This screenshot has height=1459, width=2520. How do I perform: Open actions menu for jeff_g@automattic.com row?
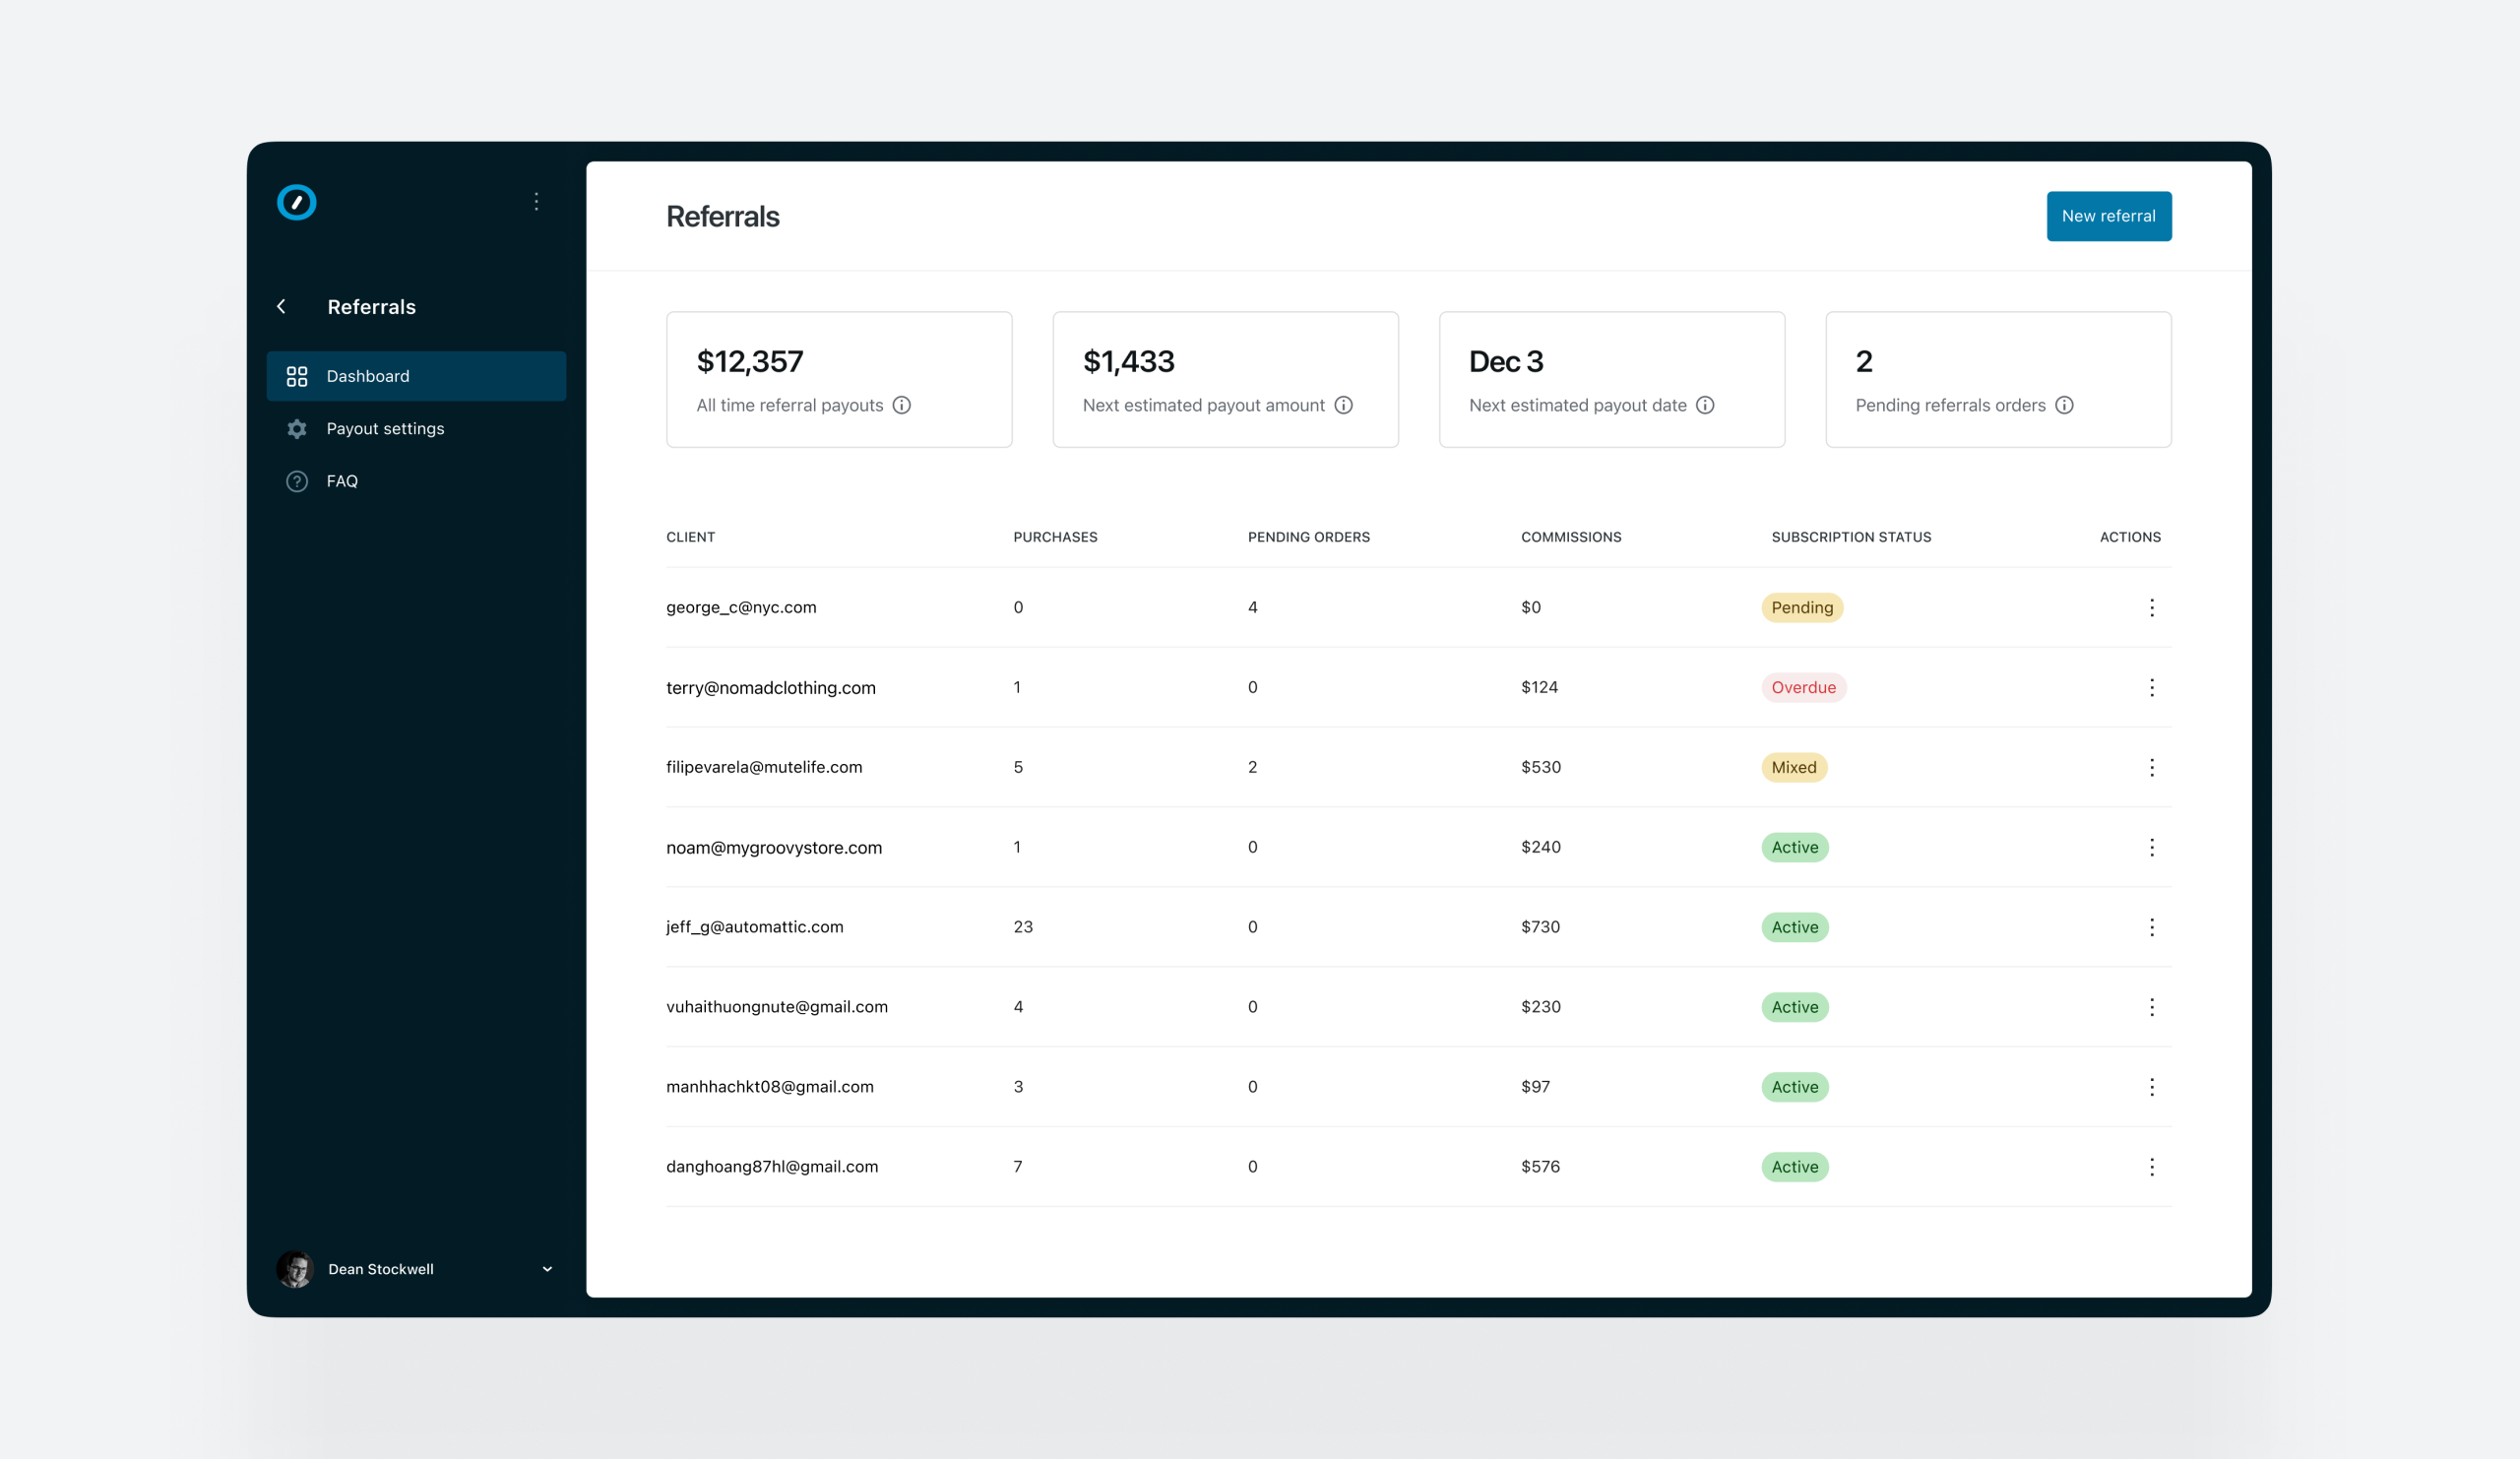[x=2152, y=927]
